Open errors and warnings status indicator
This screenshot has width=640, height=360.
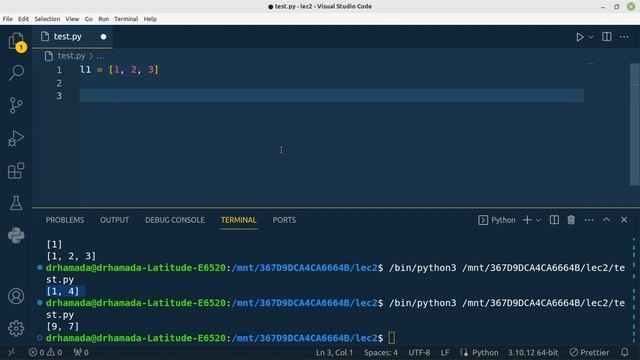point(45,352)
